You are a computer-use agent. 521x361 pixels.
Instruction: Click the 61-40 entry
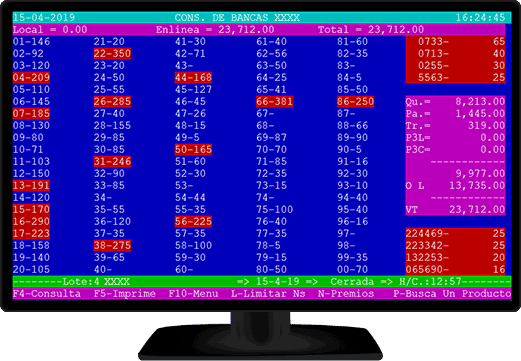(x=271, y=42)
